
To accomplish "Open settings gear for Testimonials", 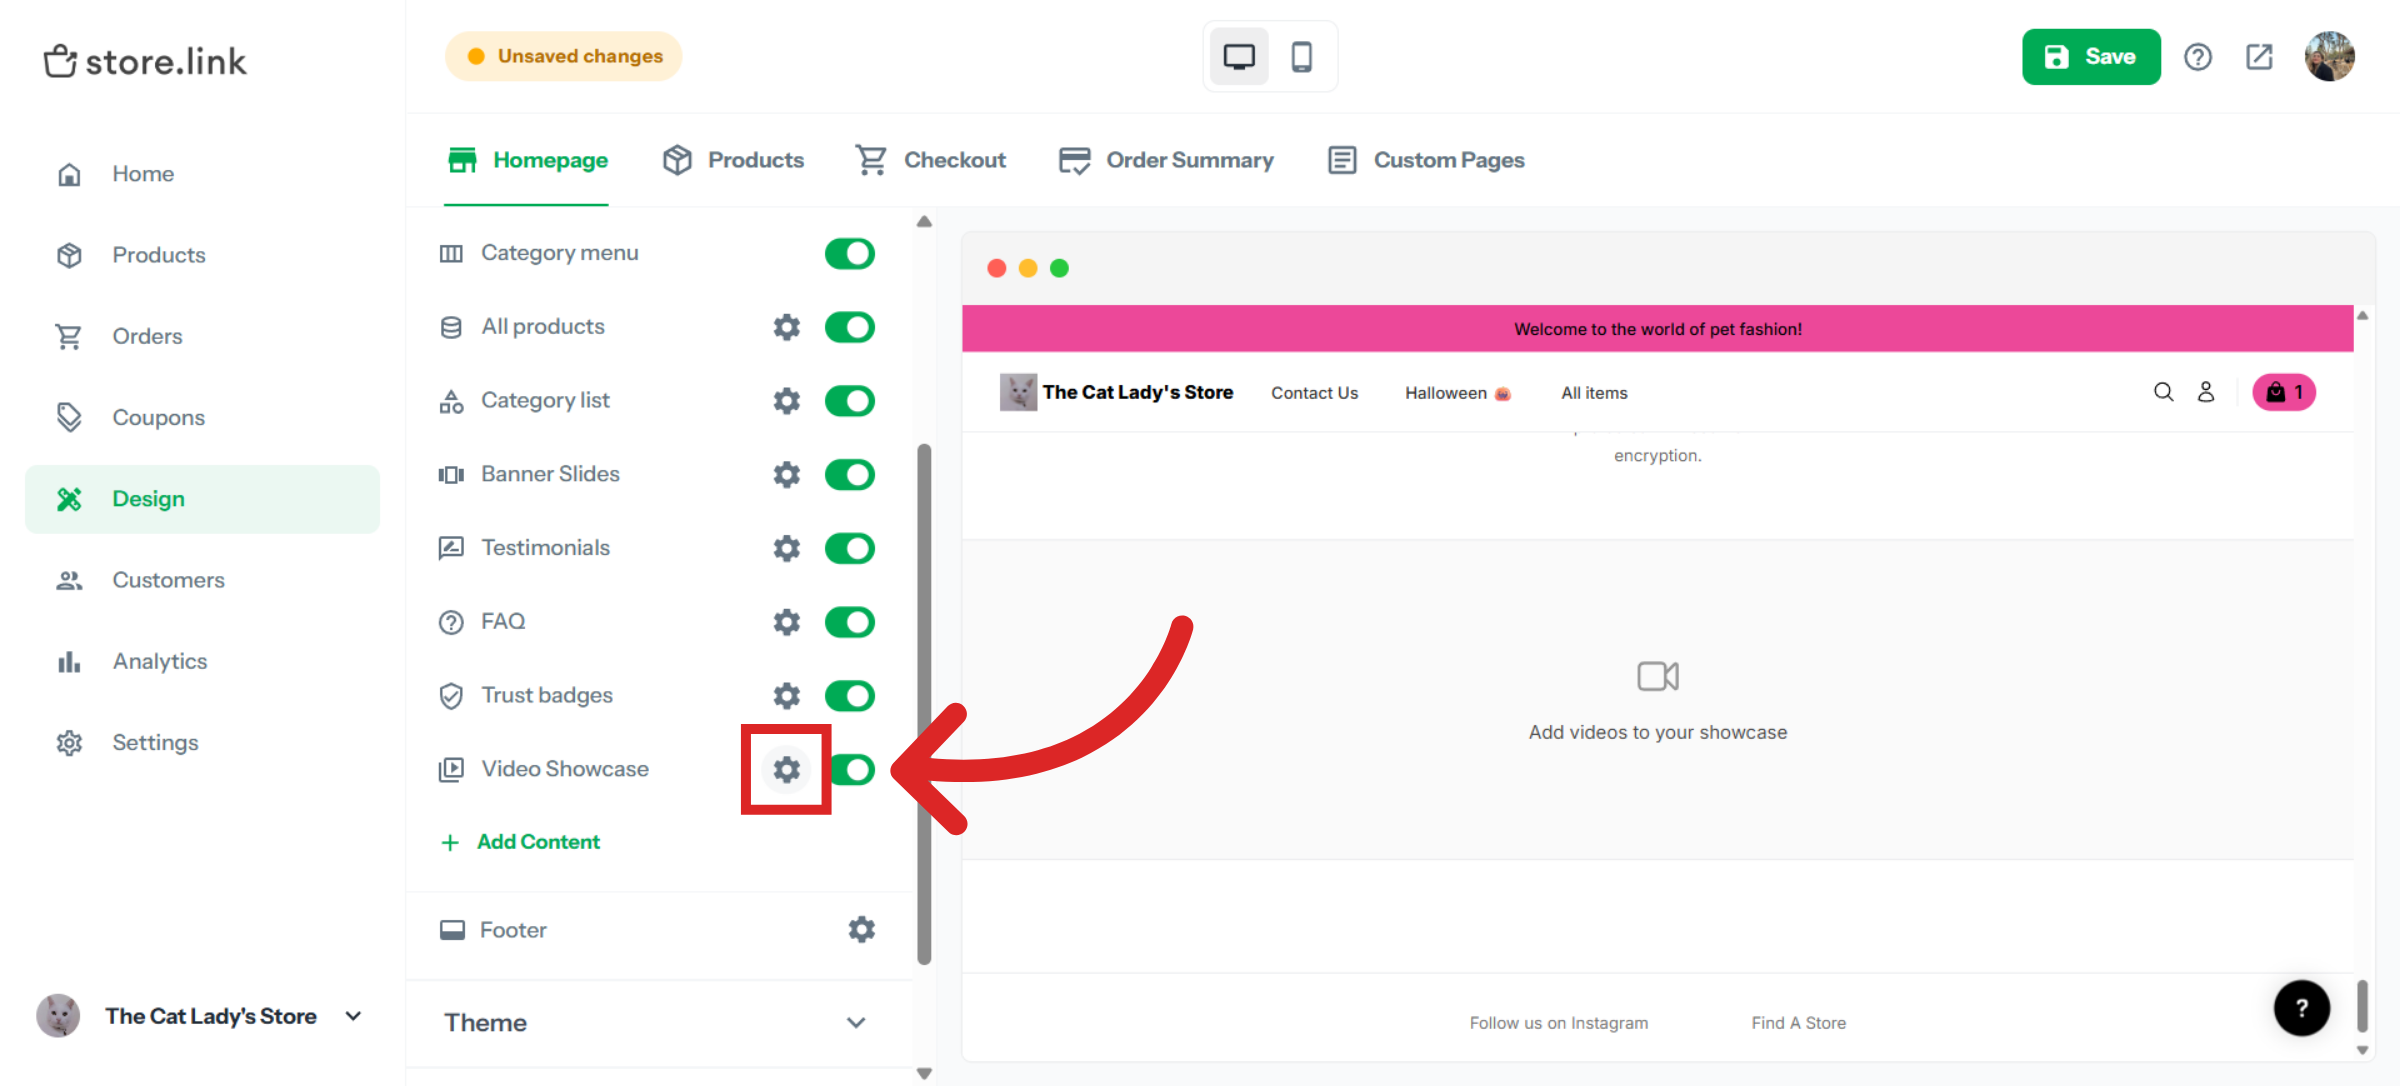I will point(787,548).
